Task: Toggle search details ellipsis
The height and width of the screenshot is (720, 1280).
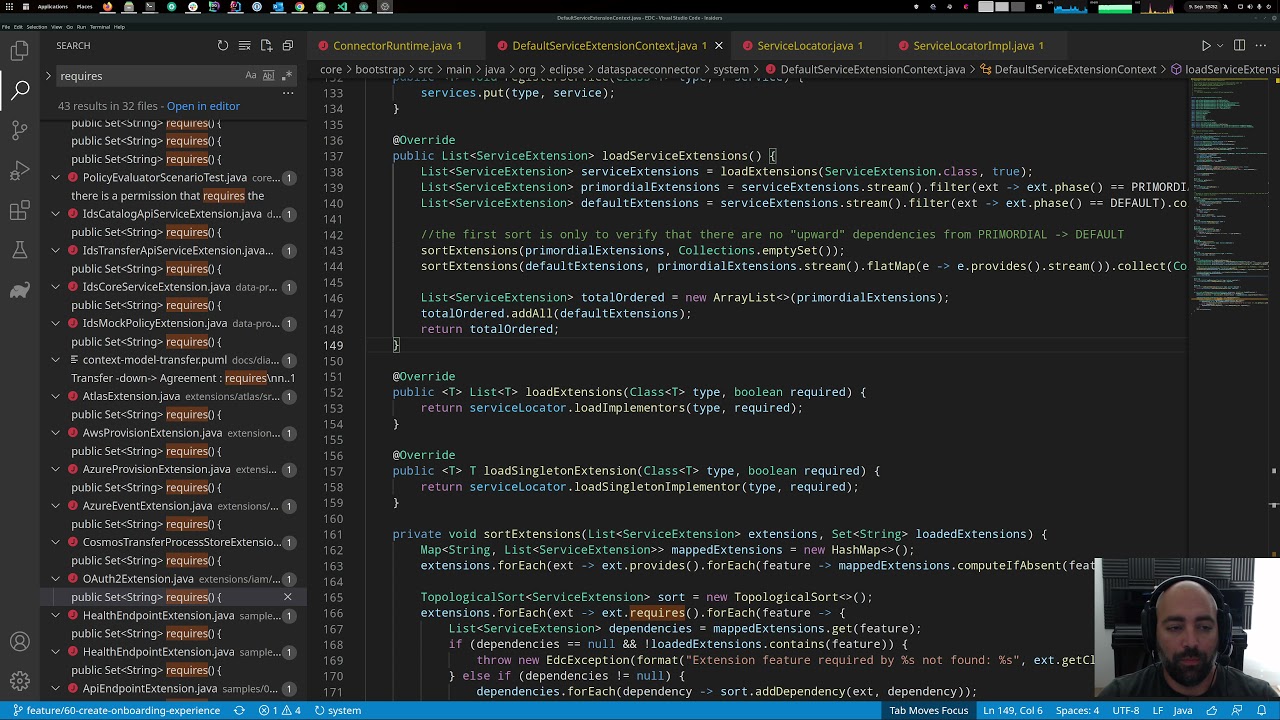Action: coord(287,94)
